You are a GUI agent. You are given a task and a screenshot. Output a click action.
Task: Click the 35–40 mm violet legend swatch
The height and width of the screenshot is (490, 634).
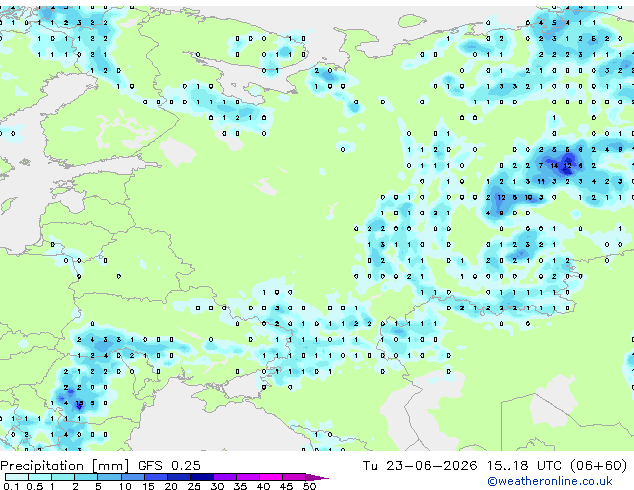click(248, 477)
